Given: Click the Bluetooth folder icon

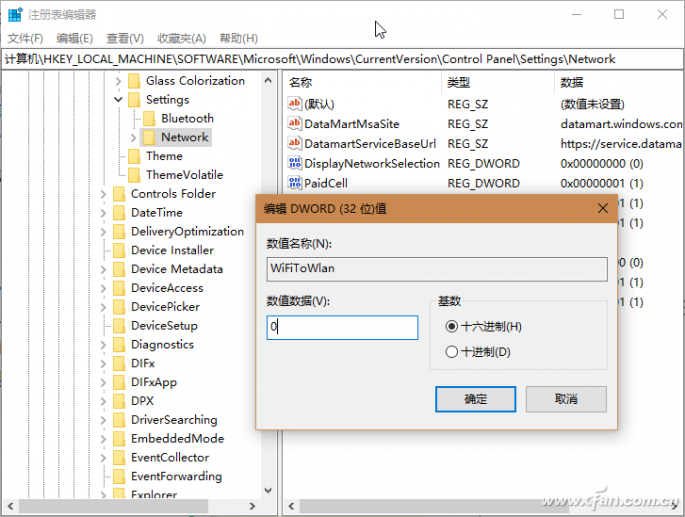Looking at the screenshot, I should click(149, 118).
